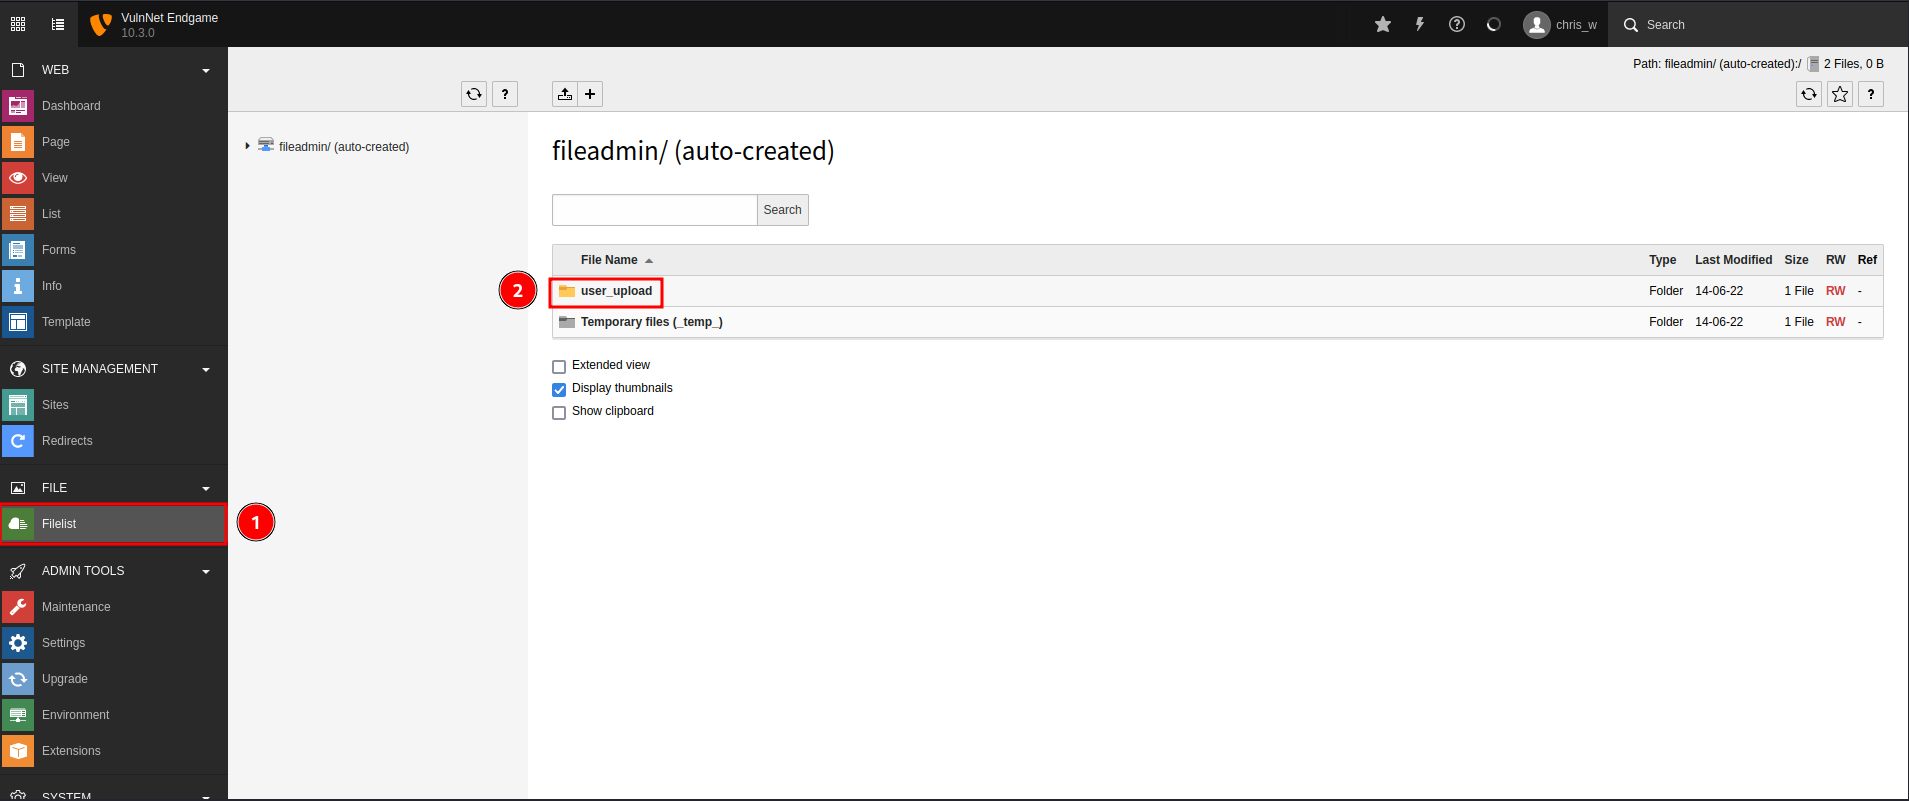Click the Search button beside filter field
The image size is (1909, 801).
pos(783,210)
